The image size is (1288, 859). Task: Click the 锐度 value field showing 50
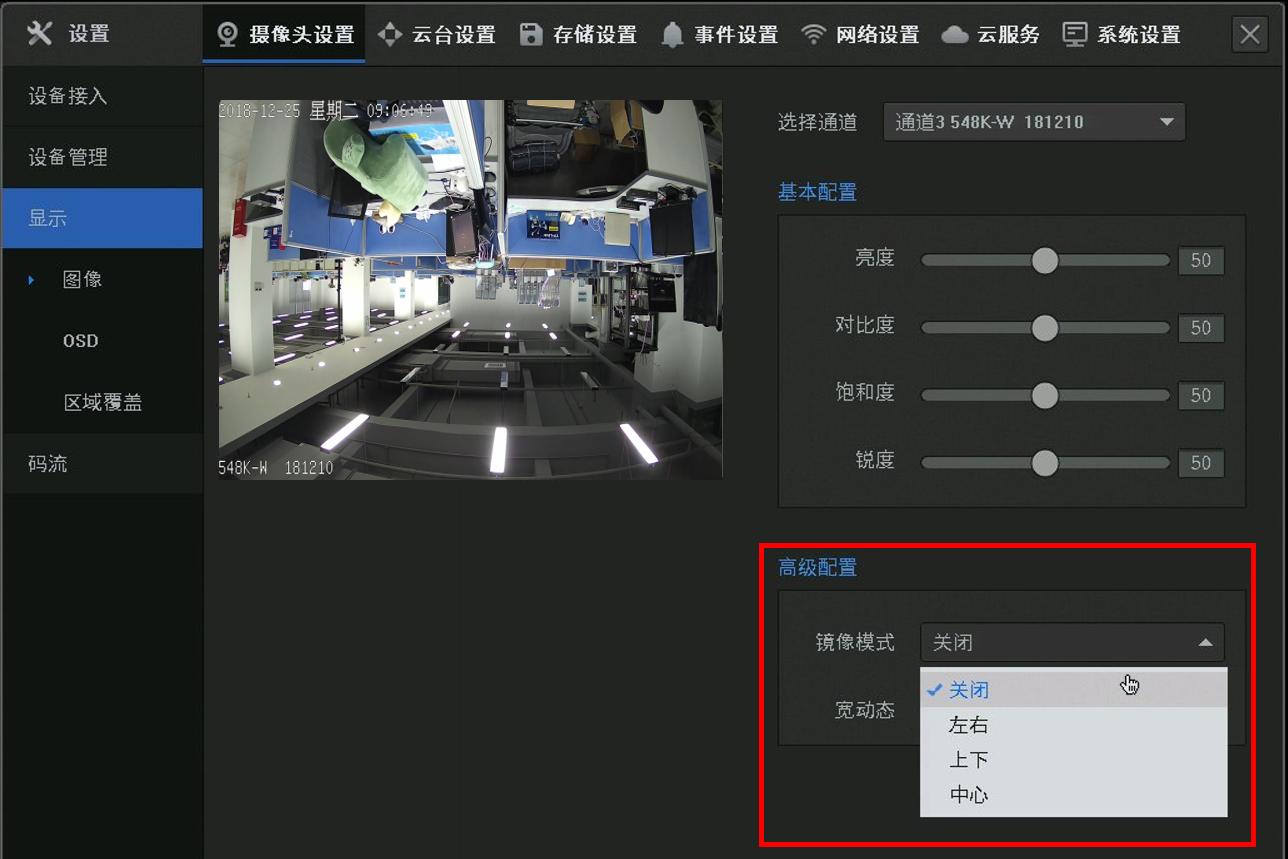click(1201, 463)
